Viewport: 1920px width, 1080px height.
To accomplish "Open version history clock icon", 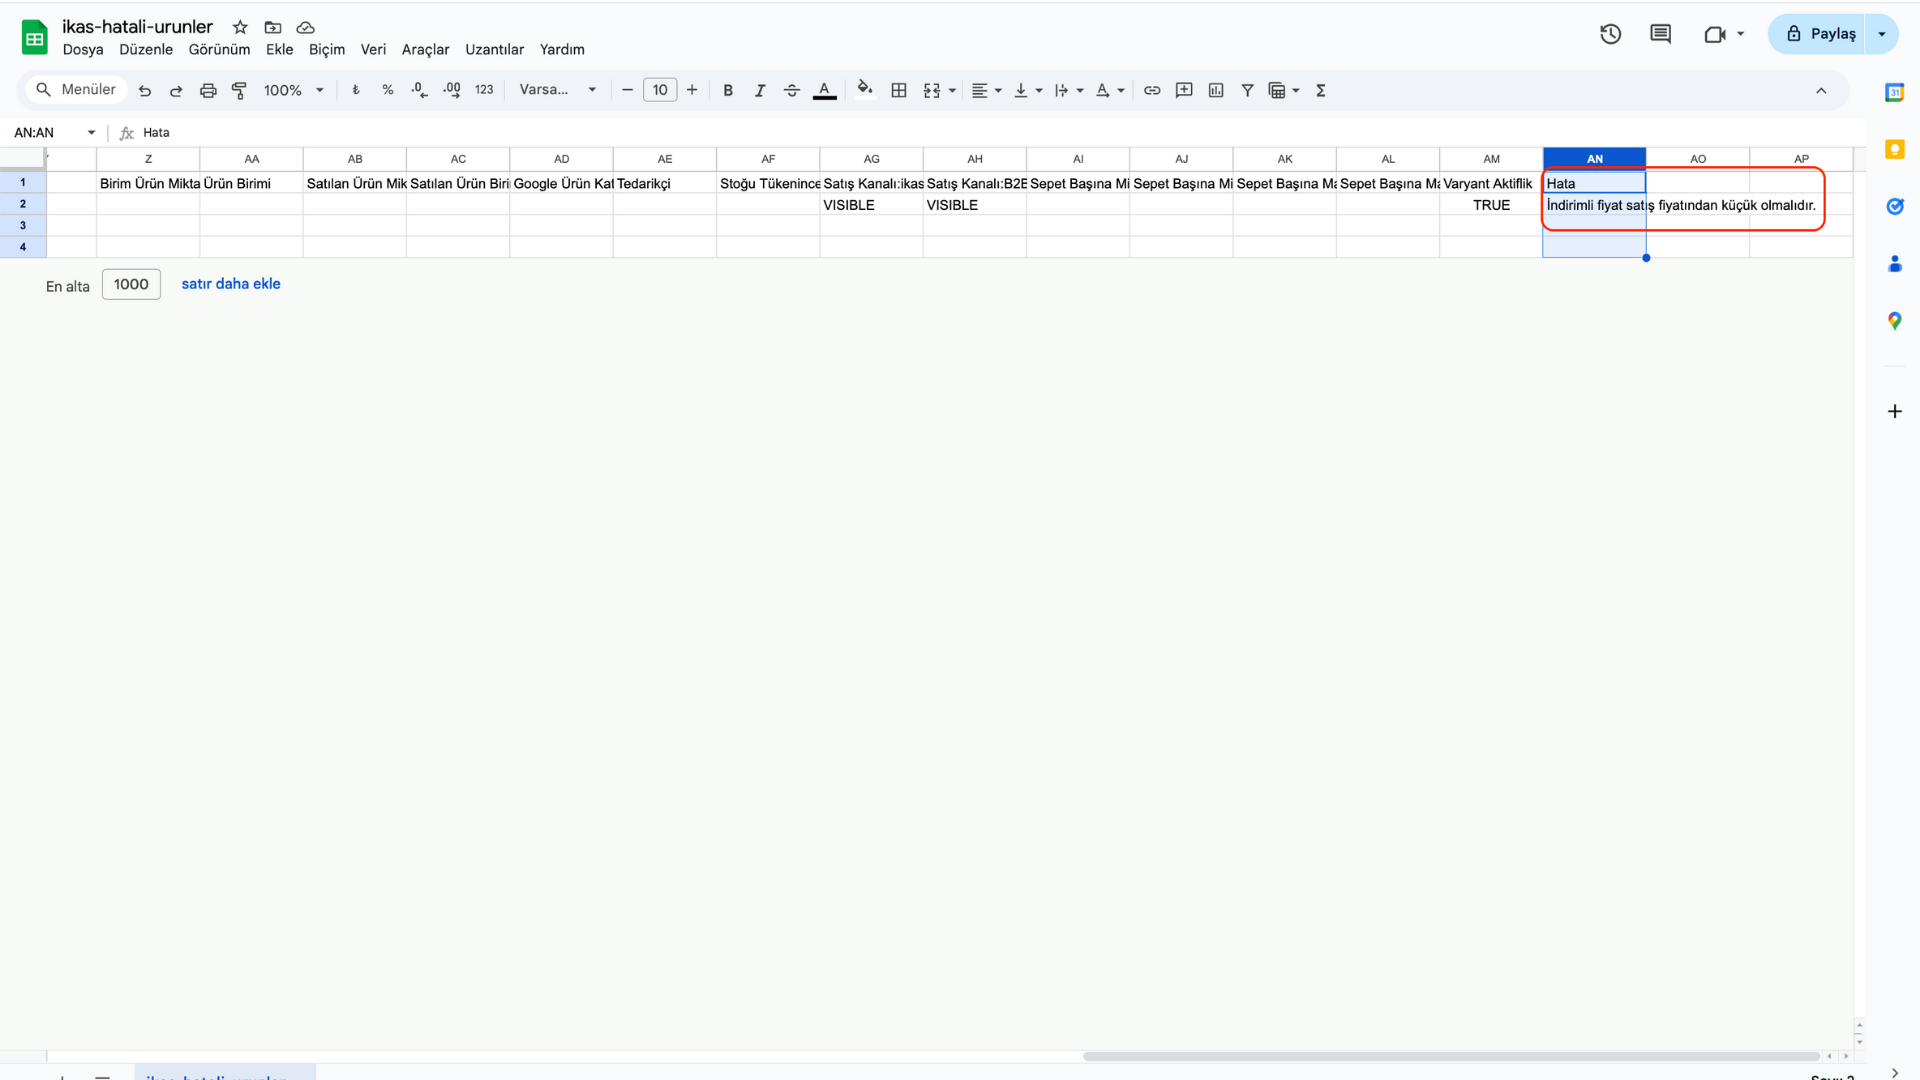I will tap(1610, 34).
